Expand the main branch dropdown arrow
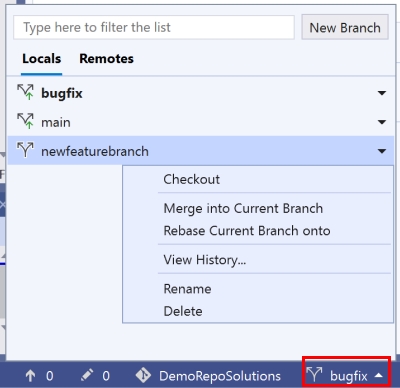400x388 pixels. [x=382, y=122]
